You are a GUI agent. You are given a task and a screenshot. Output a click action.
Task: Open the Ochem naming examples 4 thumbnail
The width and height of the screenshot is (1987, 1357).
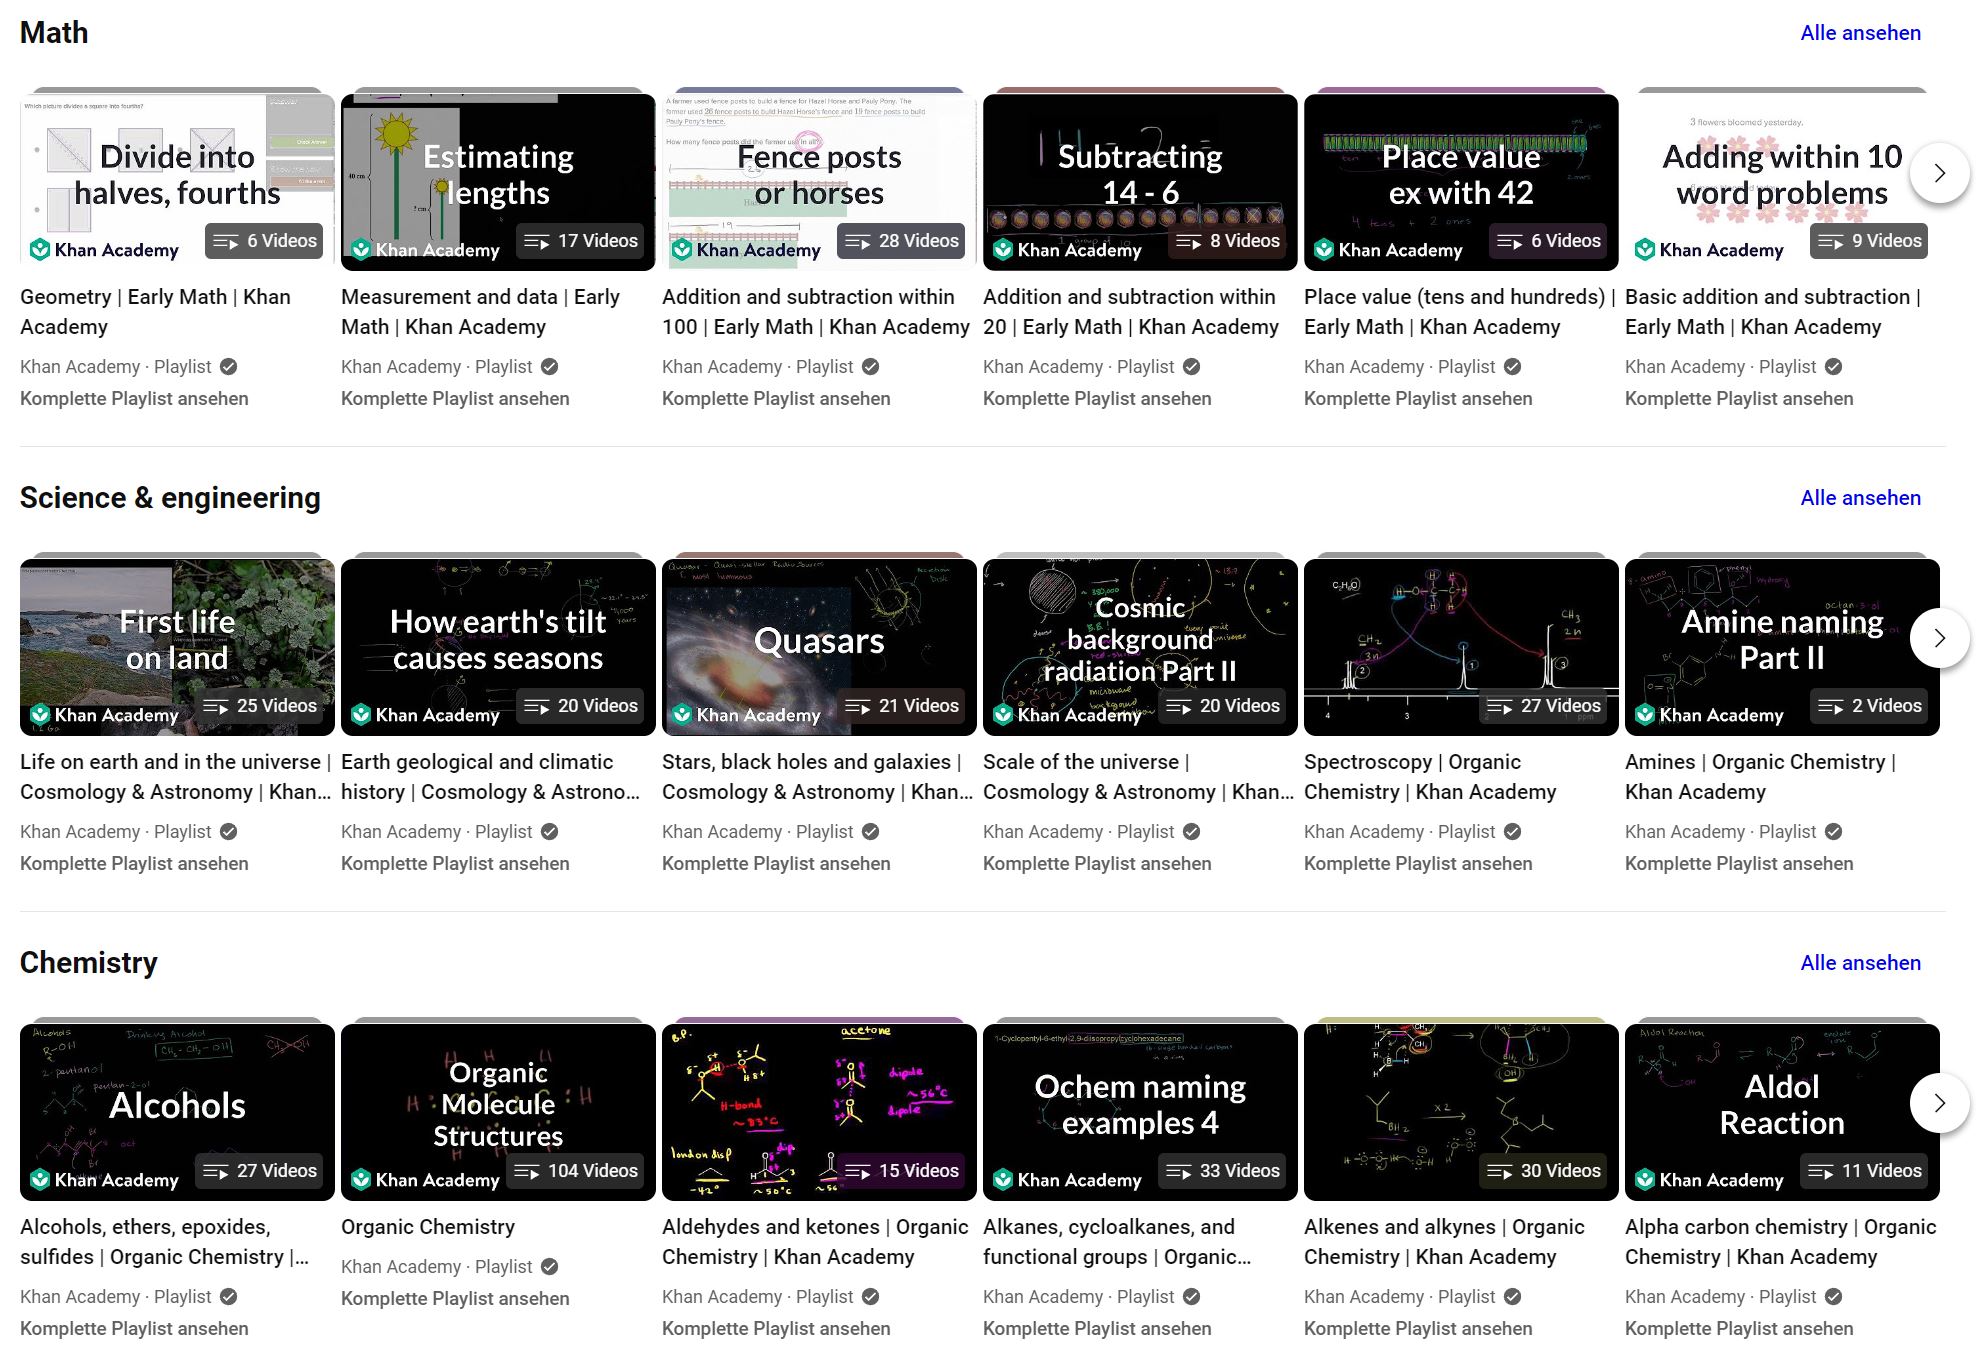pos(1140,1112)
